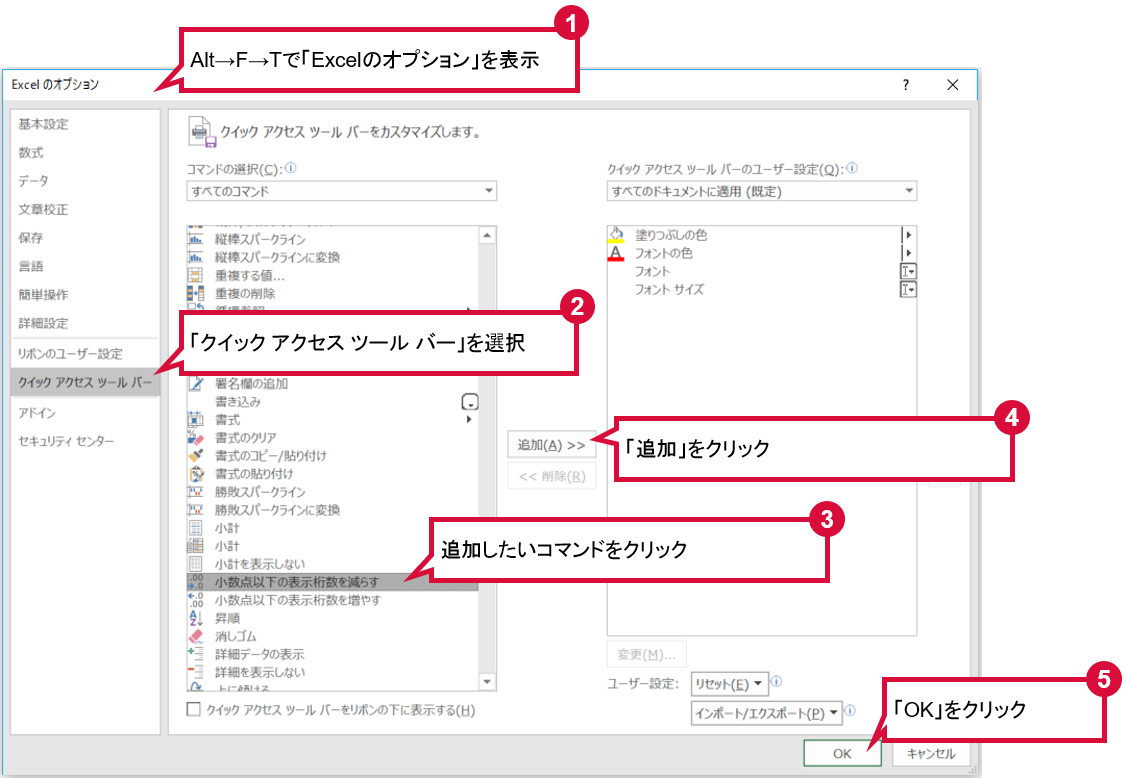The width and height of the screenshot is (1126, 778).
Task: Select the 書式のクリア eraser icon
Action: point(196,438)
